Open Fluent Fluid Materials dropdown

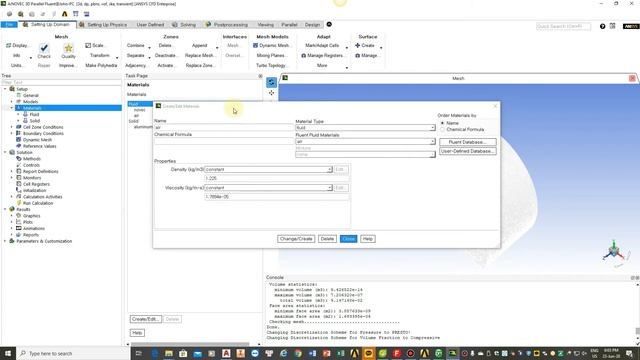(365, 141)
